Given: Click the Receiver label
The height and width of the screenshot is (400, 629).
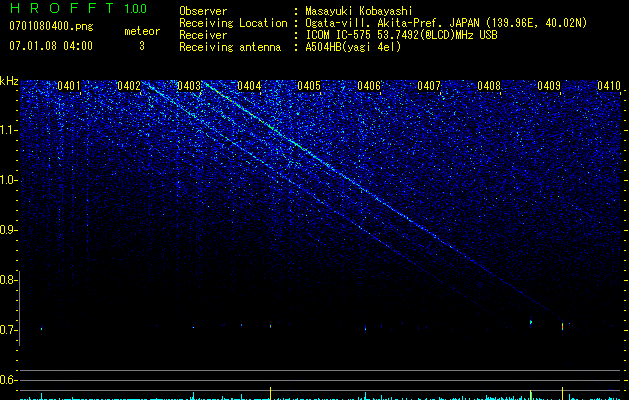Looking at the screenshot, I should (x=203, y=35).
